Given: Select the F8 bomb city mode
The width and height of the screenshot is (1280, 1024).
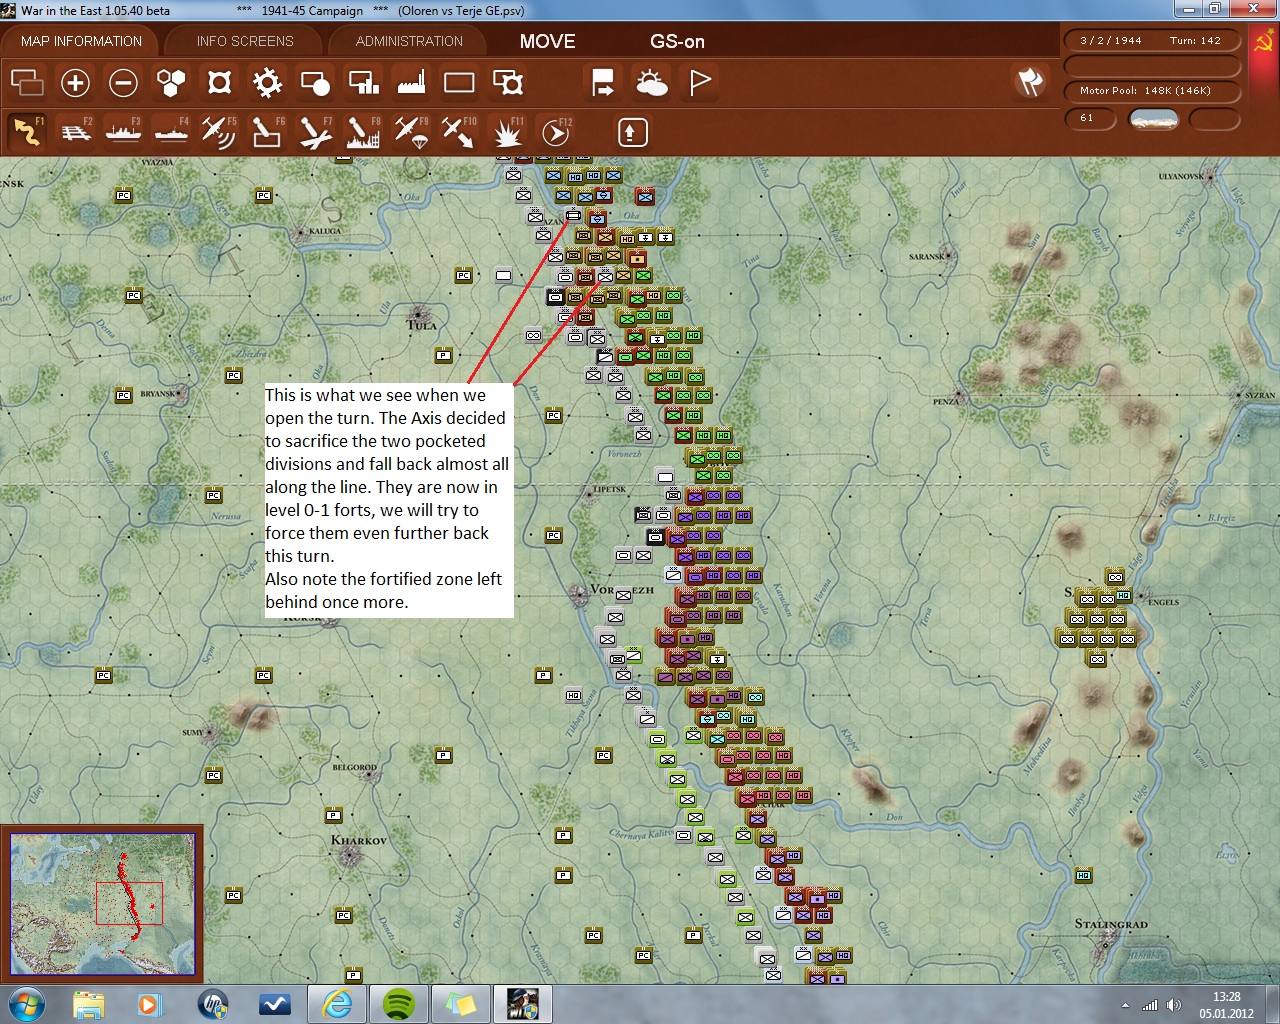Looking at the screenshot, I should (364, 131).
